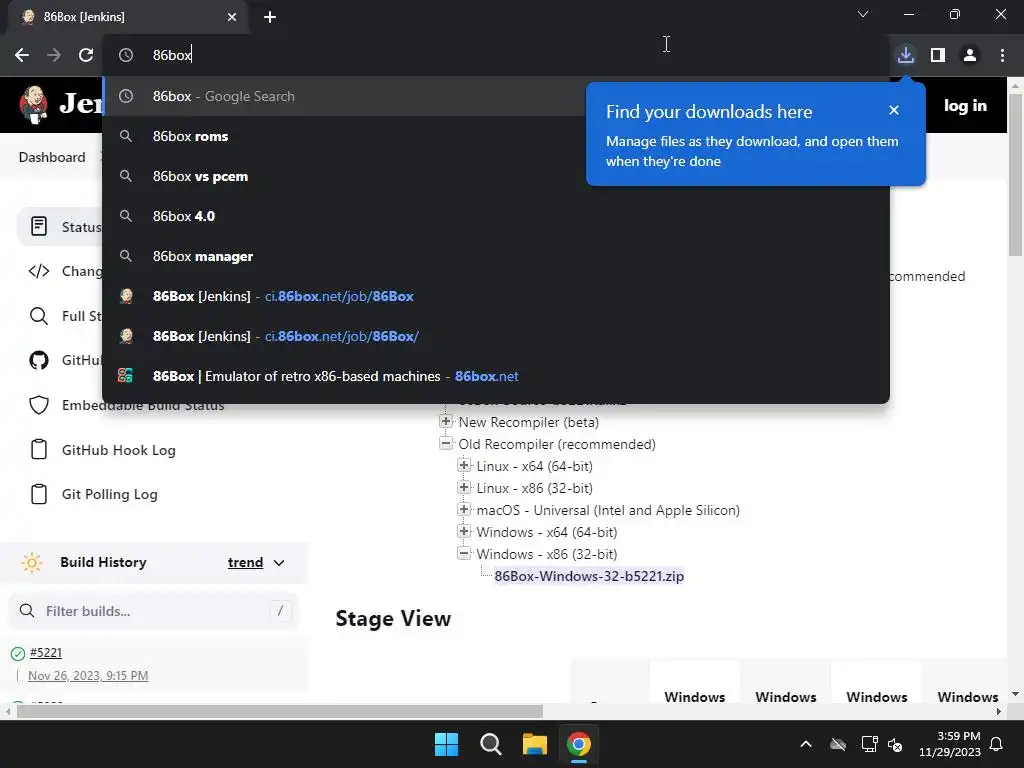Click the Jenkins butler logo
This screenshot has width=1024, height=768.
(x=33, y=104)
